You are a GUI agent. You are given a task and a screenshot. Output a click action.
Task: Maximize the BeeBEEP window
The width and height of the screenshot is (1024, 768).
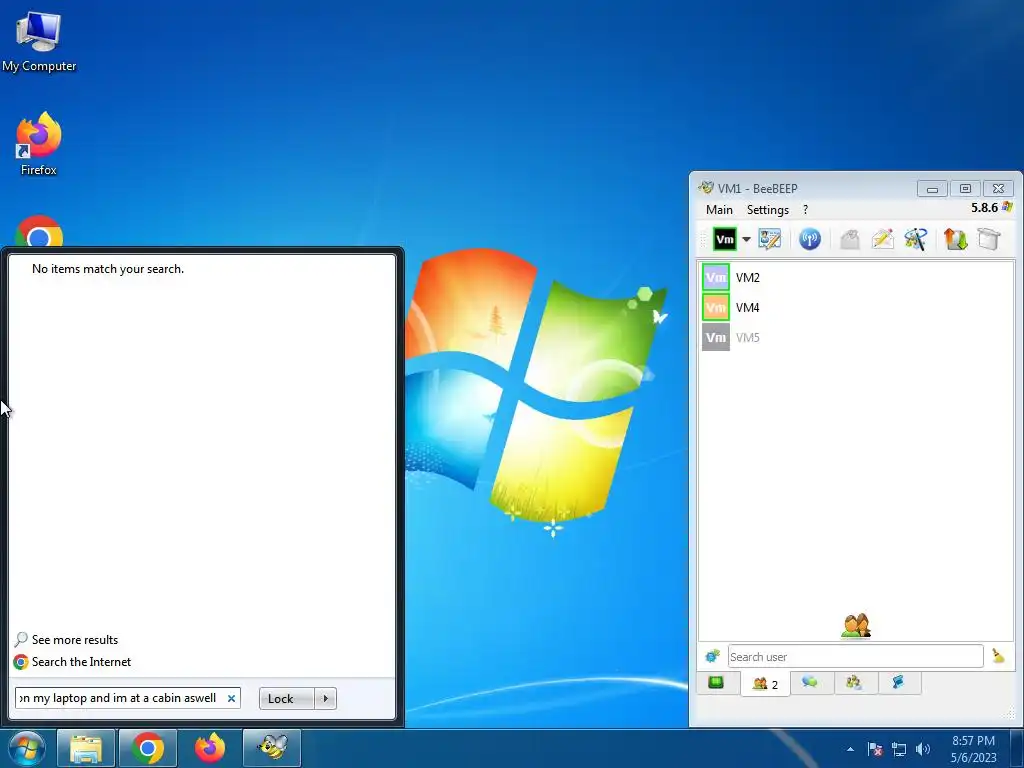pyautogui.click(x=965, y=189)
